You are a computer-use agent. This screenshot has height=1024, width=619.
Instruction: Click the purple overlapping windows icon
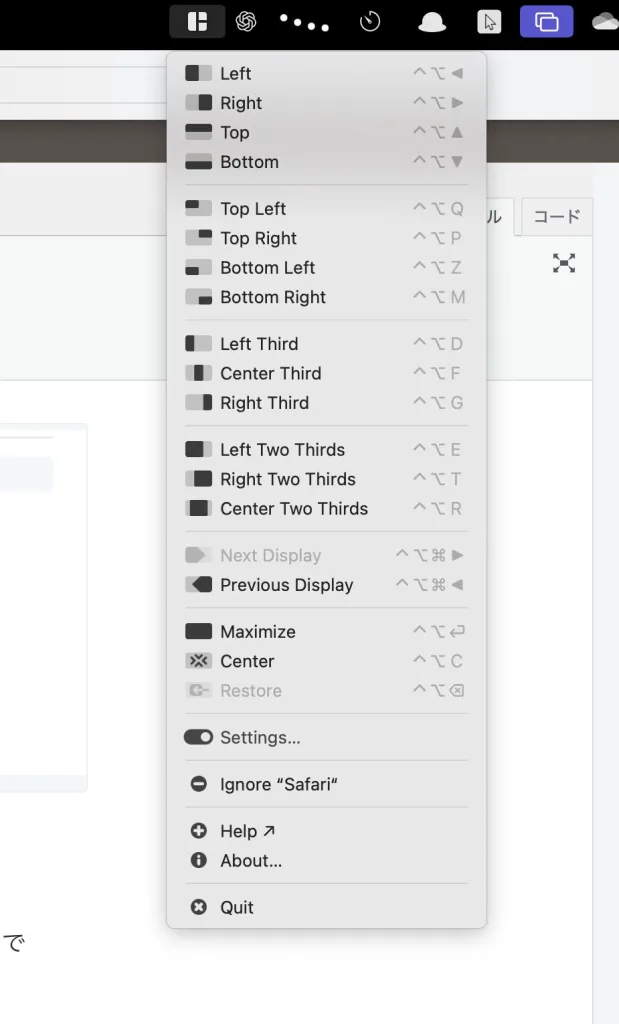(547, 22)
